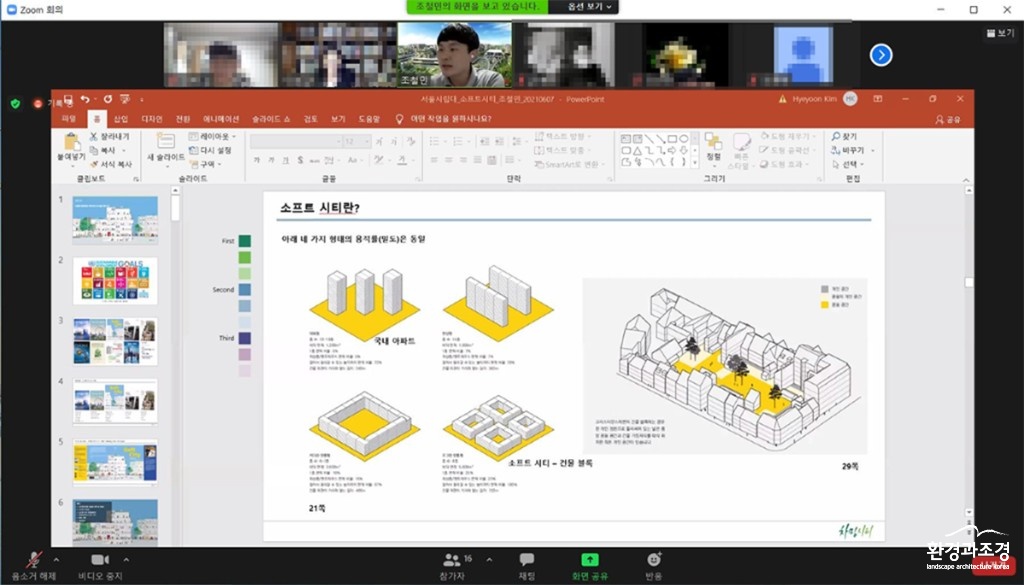This screenshot has width=1024, height=585.
Task: Switch to Animations (애니메이션) tab
Action: point(221,119)
